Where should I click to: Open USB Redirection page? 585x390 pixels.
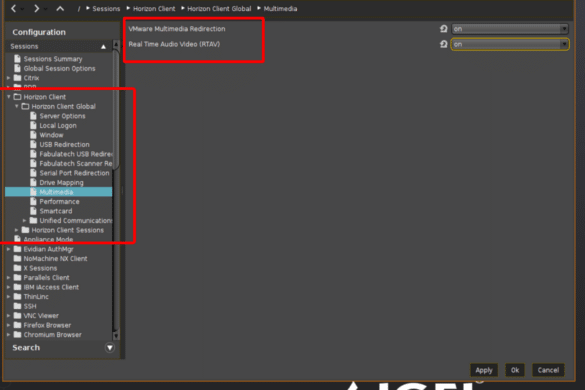pos(64,144)
